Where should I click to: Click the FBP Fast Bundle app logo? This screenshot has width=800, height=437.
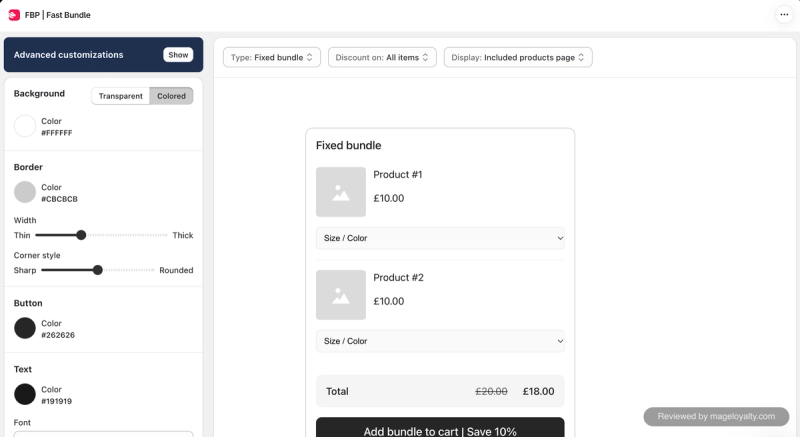[x=14, y=15]
